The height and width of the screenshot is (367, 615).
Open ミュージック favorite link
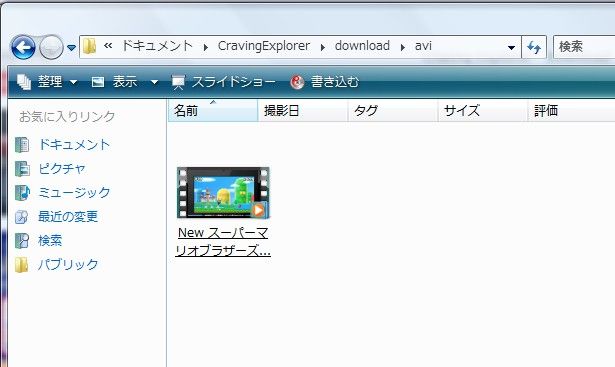(74, 193)
